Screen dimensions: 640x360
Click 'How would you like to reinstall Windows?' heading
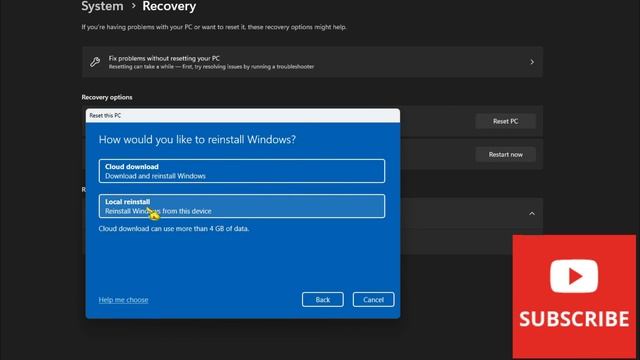click(197, 140)
